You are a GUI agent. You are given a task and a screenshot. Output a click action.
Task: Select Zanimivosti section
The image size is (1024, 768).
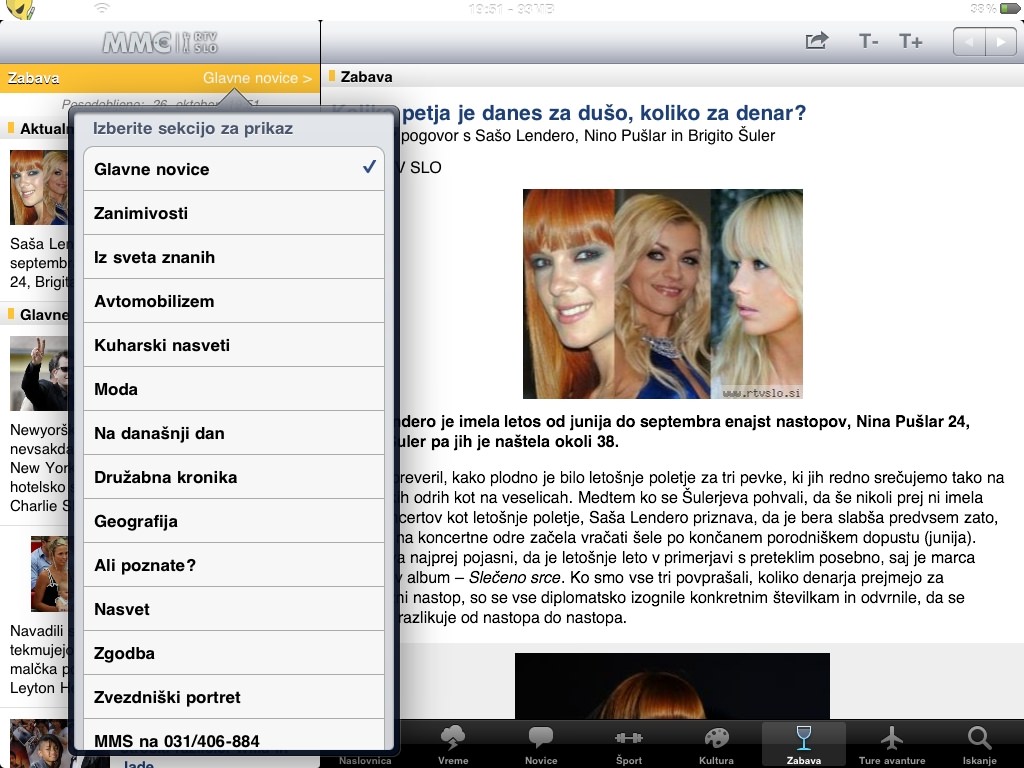tap(234, 213)
